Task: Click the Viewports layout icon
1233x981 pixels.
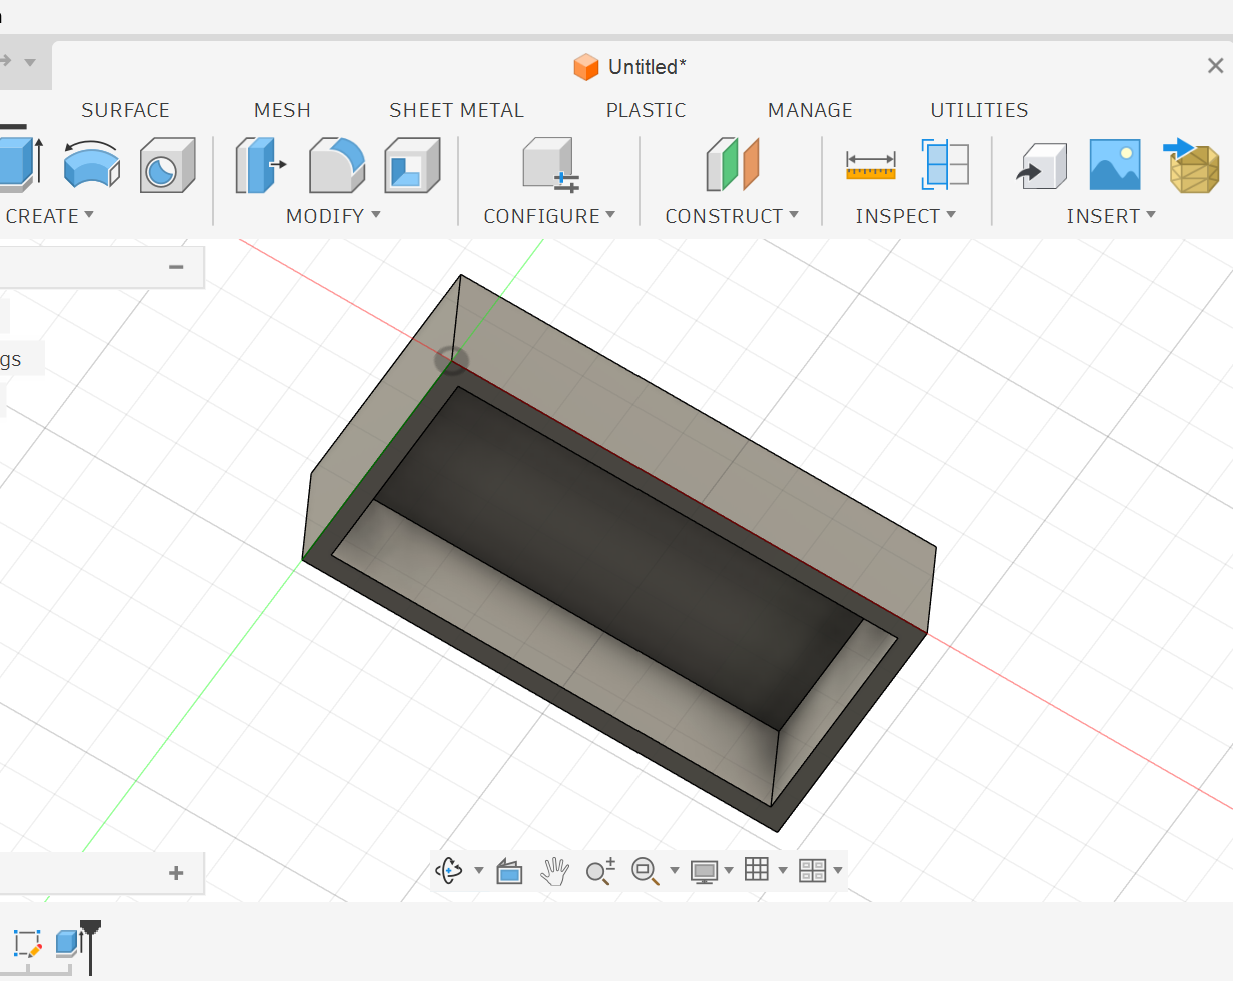Action: 812,871
